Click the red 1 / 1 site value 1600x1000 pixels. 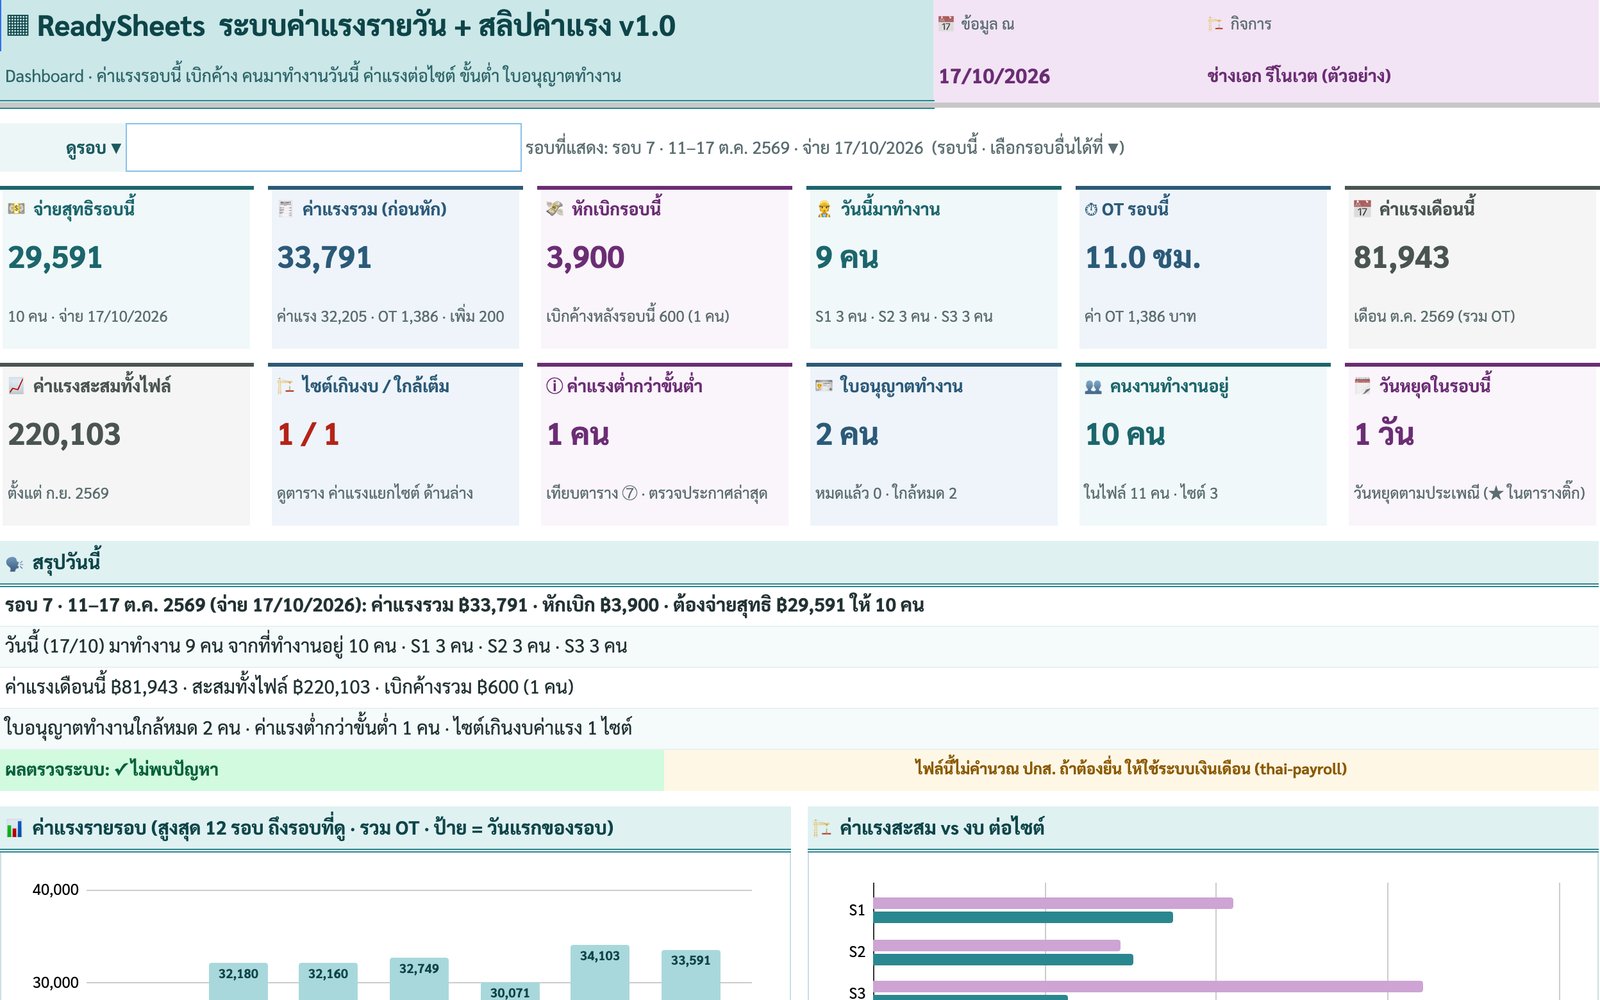pos(308,435)
